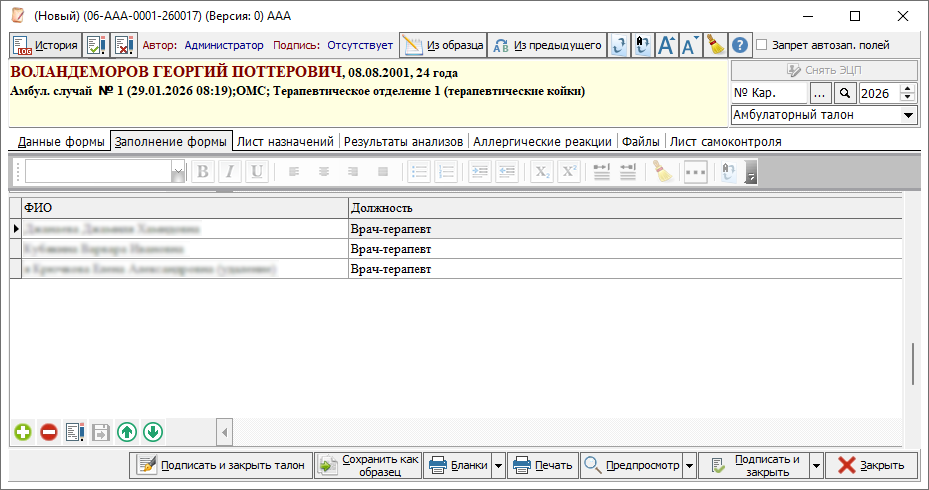This screenshot has width=929, height=490.
Task: Increase font size with large A icon
Action: pos(667,46)
